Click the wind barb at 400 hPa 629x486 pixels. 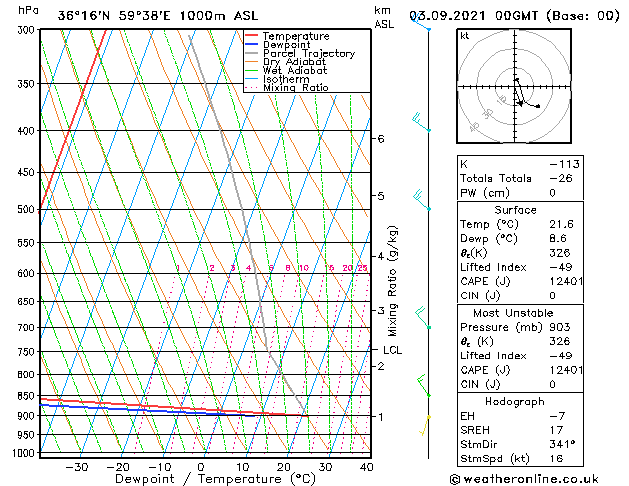click(x=421, y=122)
